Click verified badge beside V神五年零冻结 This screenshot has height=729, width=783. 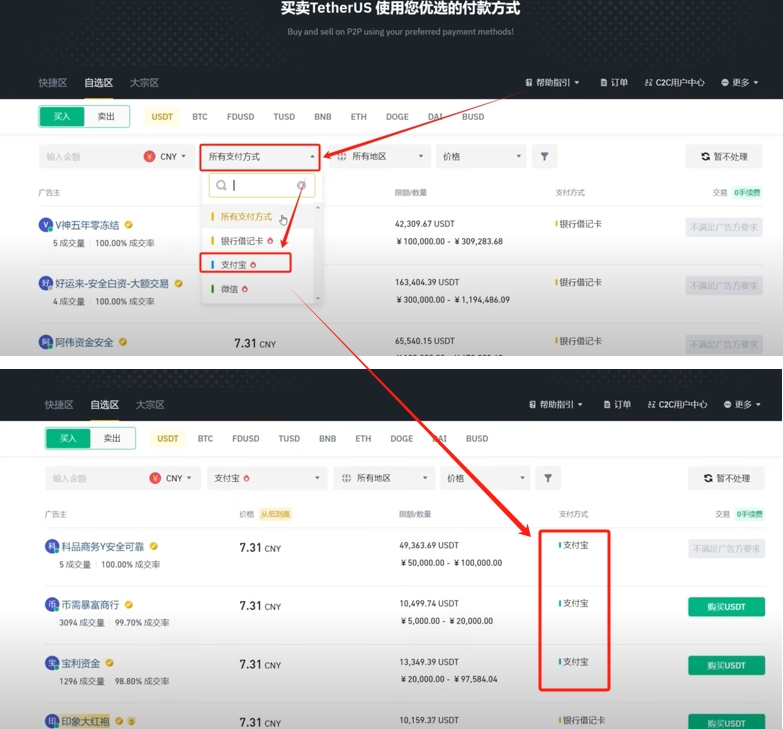128,225
